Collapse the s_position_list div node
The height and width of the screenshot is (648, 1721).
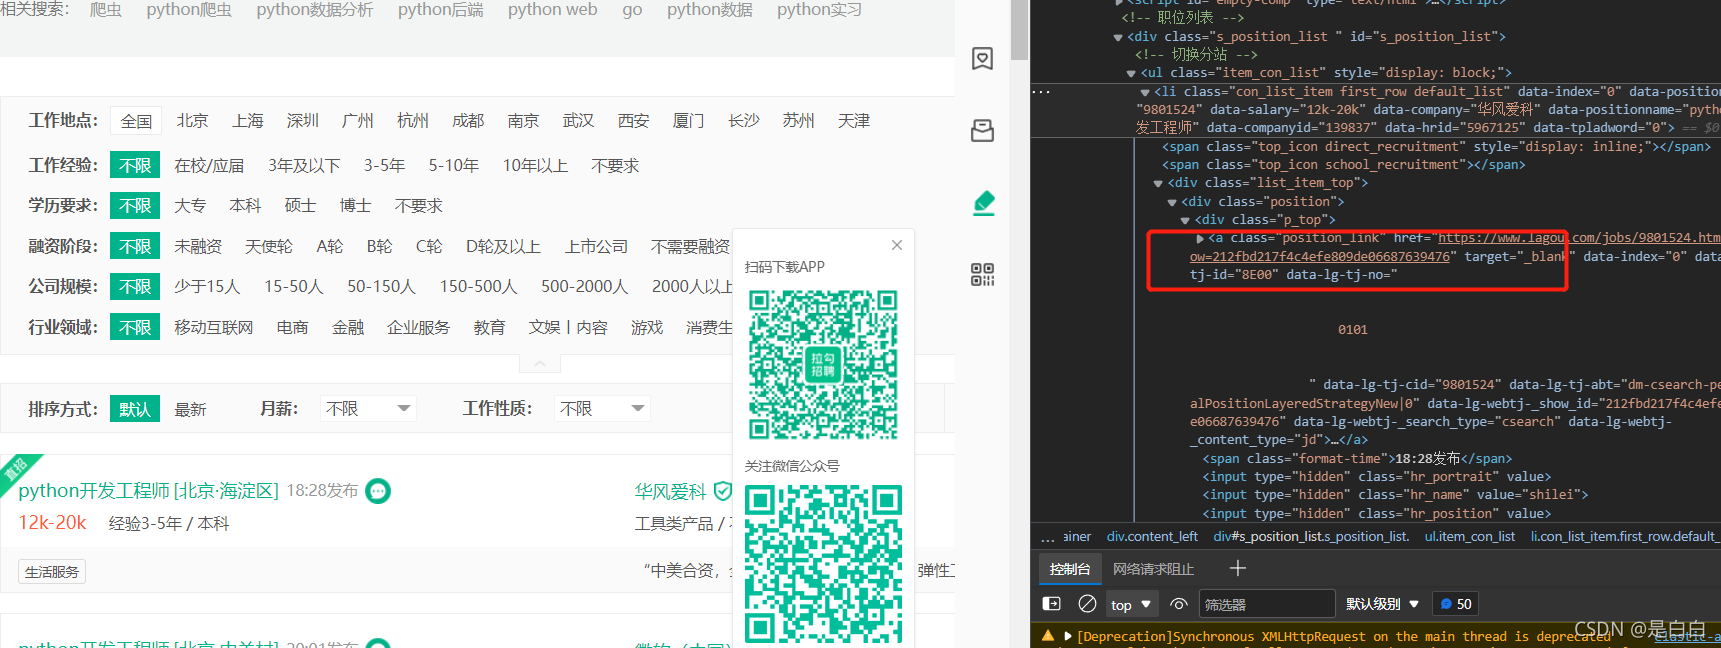pos(1118,37)
